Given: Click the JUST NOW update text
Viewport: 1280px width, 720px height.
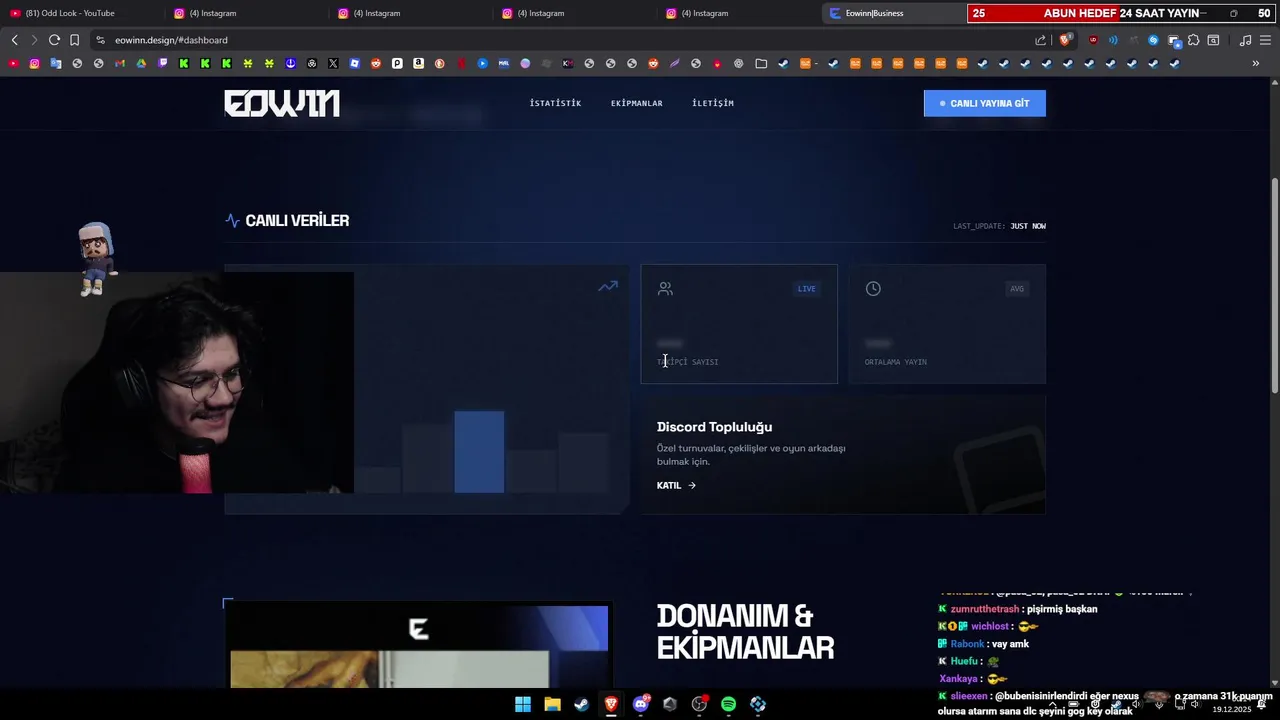Looking at the screenshot, I should 1028,226.
